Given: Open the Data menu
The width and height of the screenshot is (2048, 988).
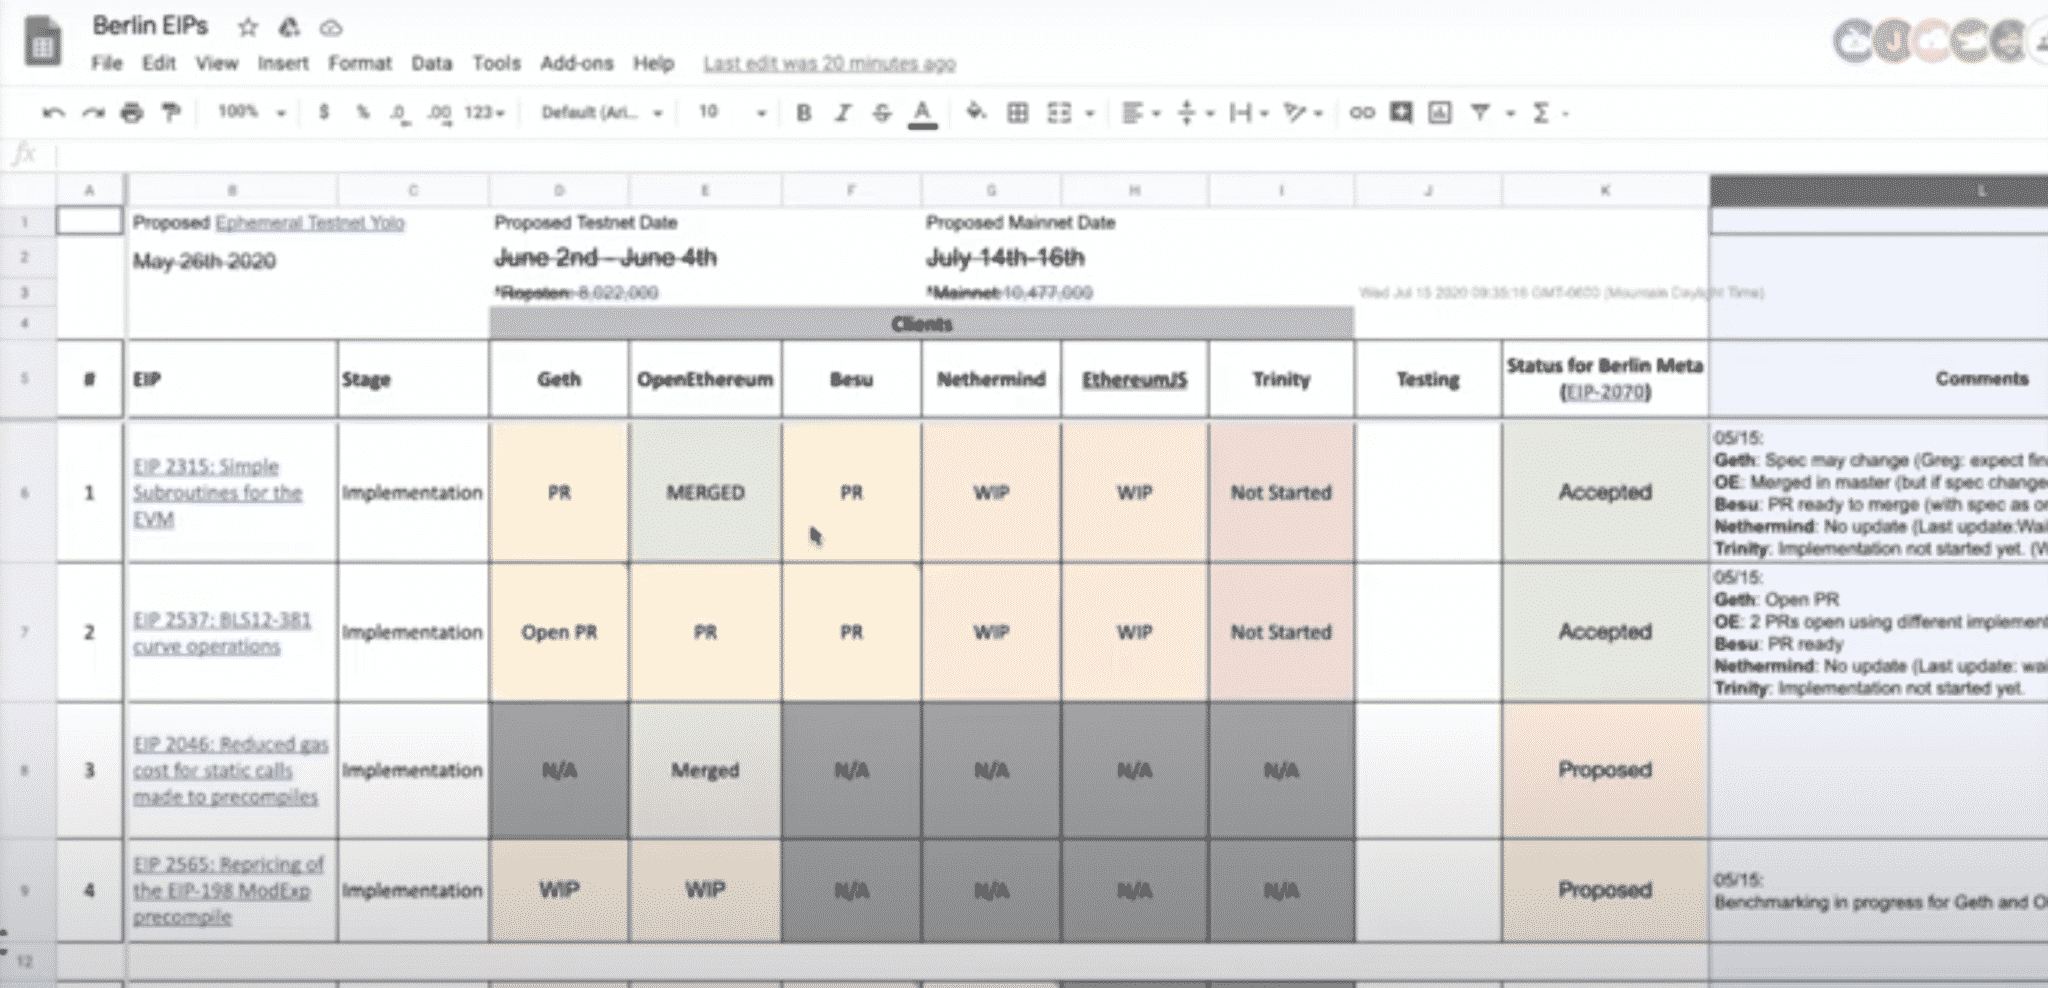Looking at the screenshot, I should [431, 63].
